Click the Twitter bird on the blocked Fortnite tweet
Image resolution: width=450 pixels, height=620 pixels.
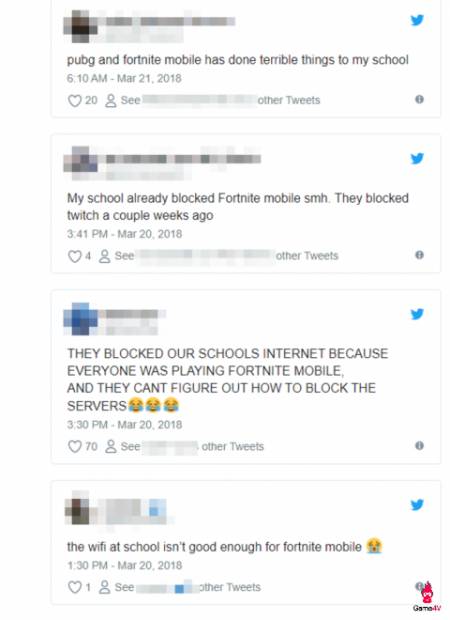click(417, 158)
